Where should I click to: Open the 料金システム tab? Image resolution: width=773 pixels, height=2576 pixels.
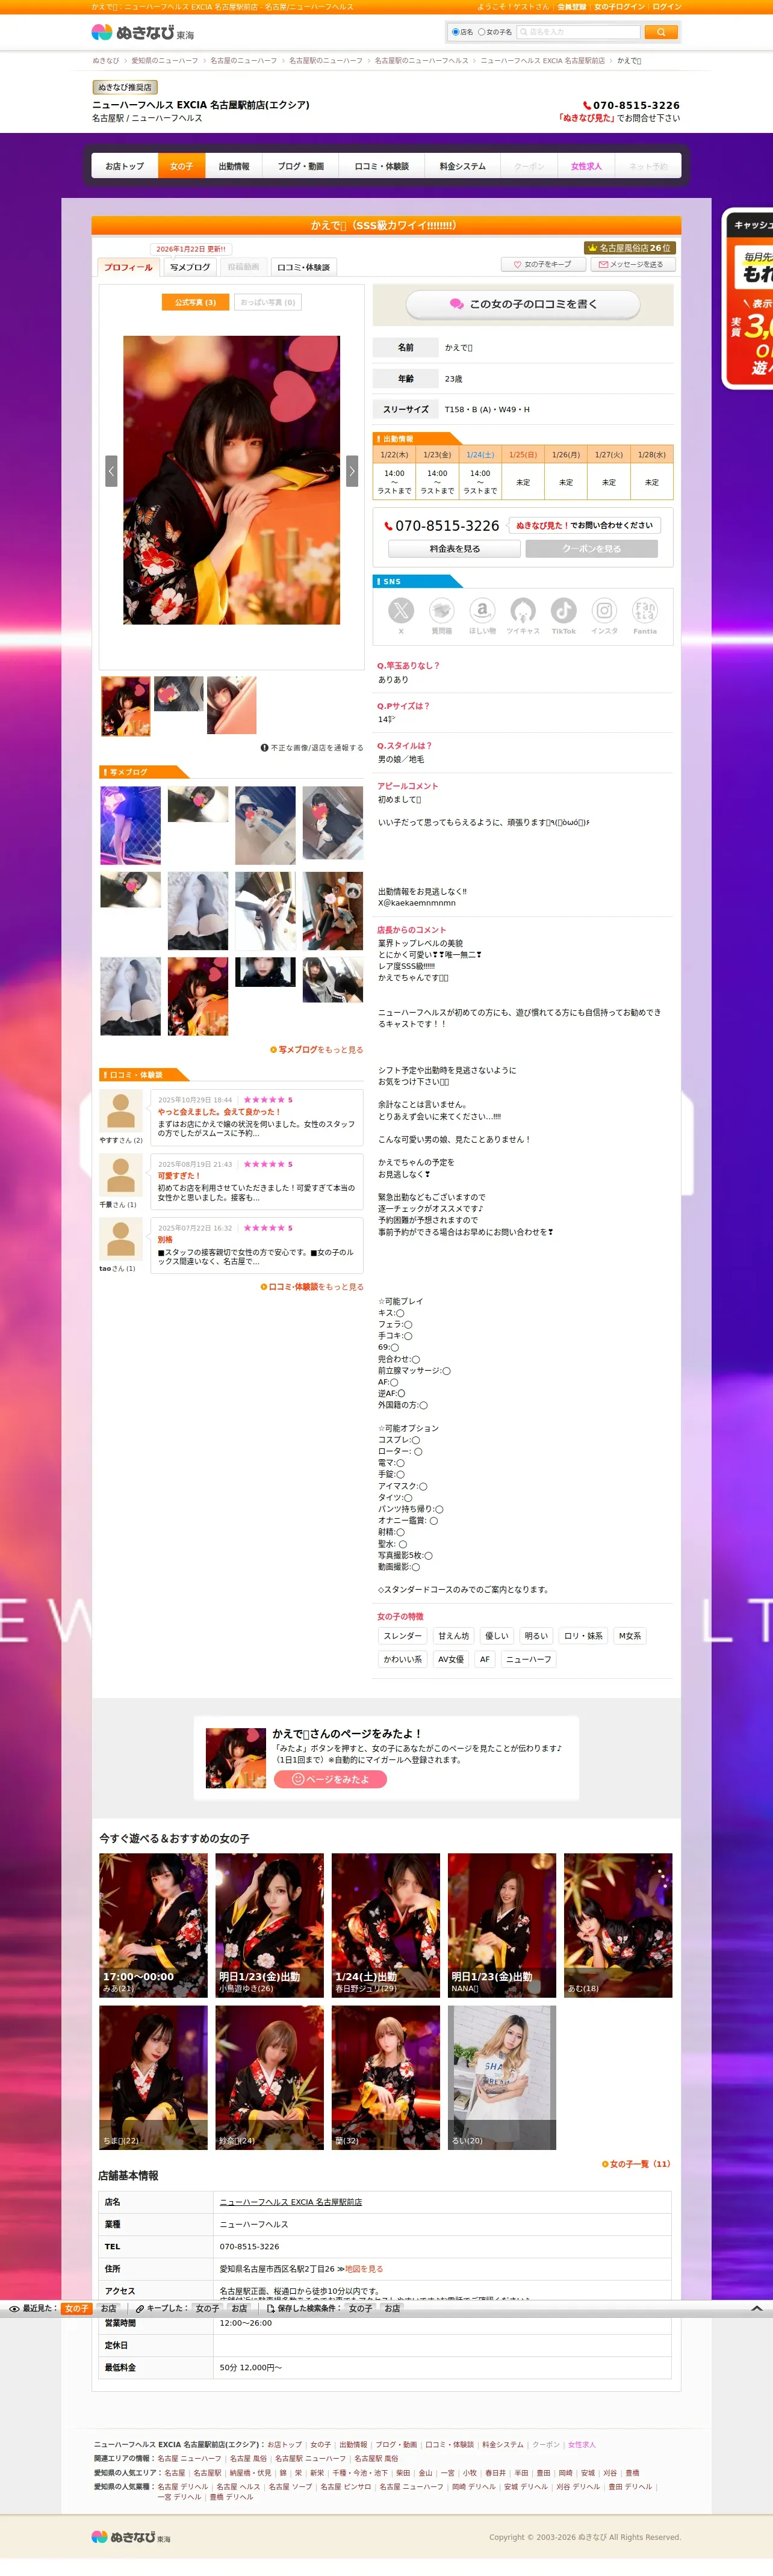(462, 166)
